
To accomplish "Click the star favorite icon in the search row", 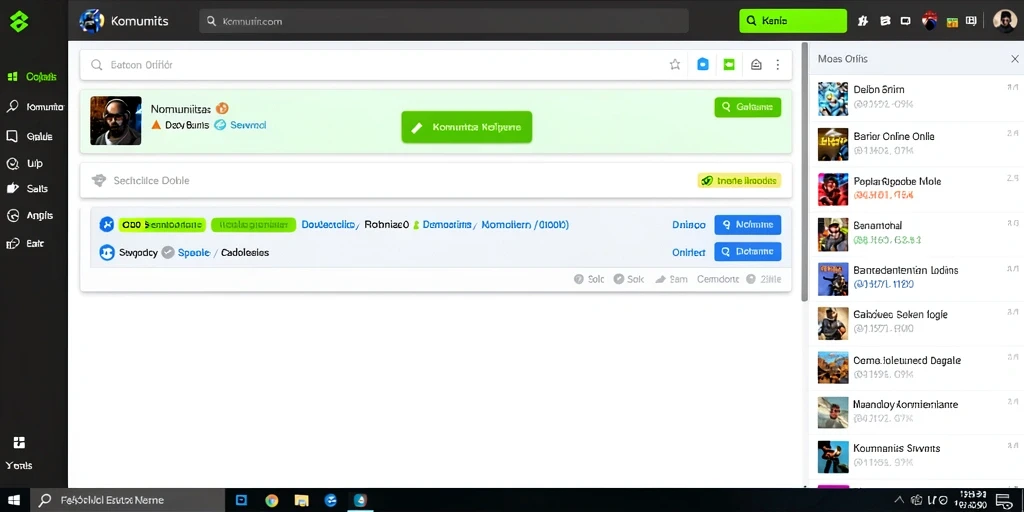I will coord(675,65).
